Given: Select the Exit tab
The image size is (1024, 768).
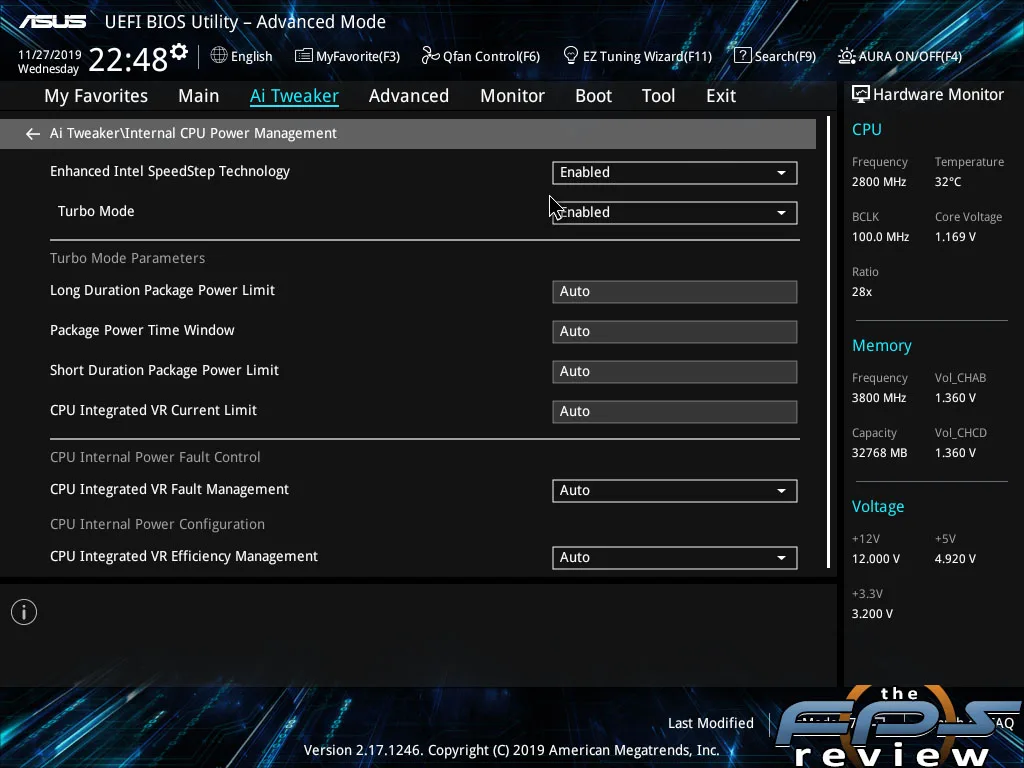Looking at the screenshot, I should click(x=721, y=96).
